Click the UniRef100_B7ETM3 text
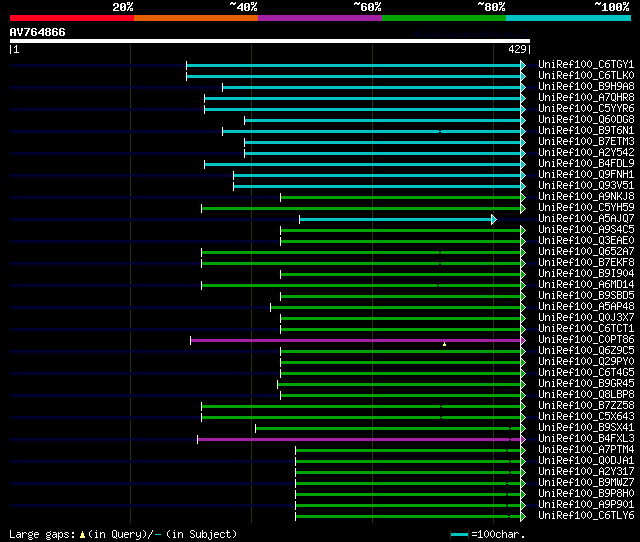This screenshot has width=640, height=542. (x=586, y=142)
